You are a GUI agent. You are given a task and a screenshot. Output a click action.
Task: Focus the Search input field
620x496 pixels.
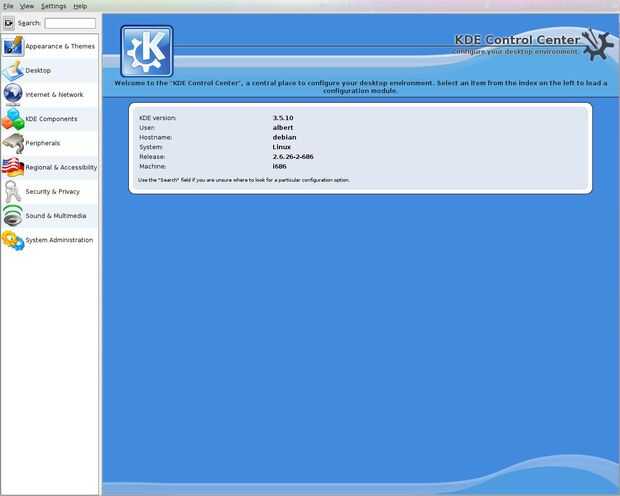click(x=70, y=23)
